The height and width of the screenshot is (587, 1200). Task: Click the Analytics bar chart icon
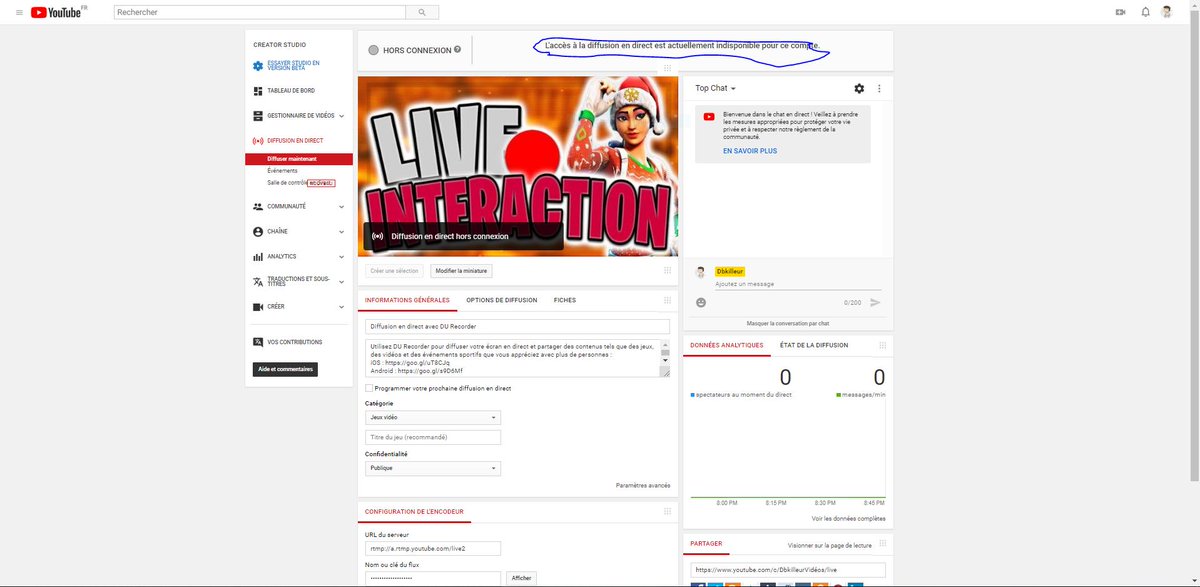click(x=258, y=256)
